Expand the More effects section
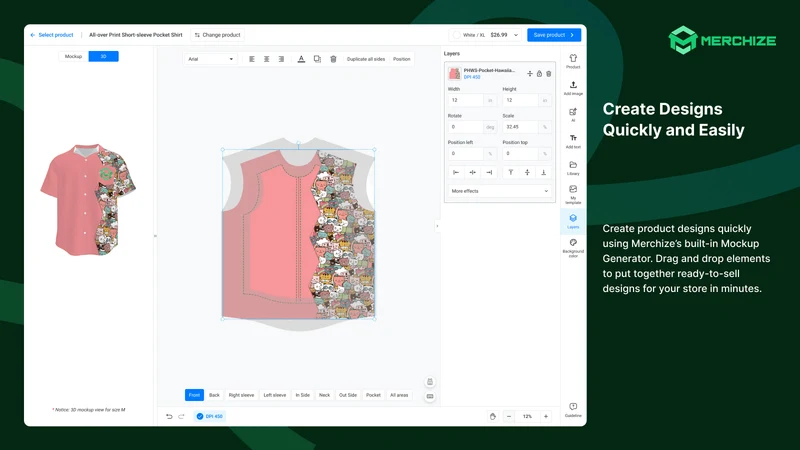Image resolution: width=800 pixels, height=450 pixels. pos(499,191)
